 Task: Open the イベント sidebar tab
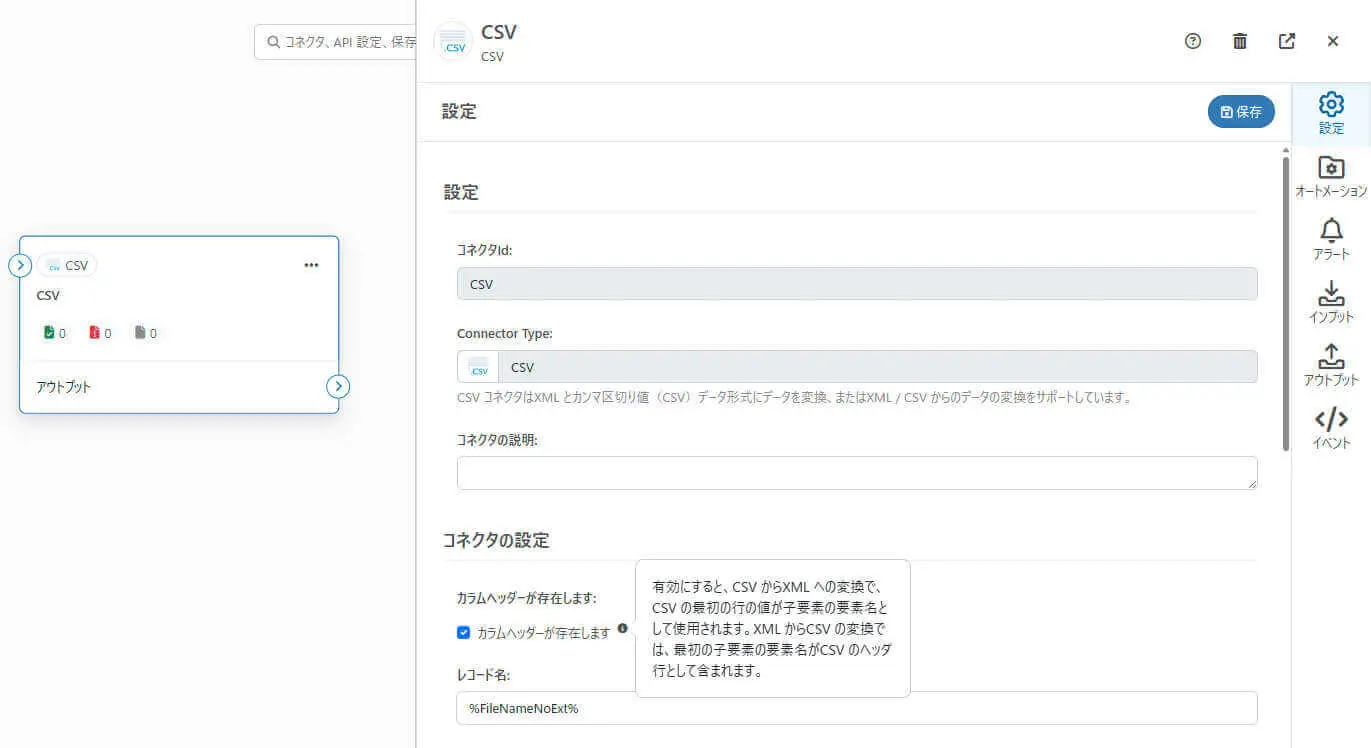(x=1331, y=429)
